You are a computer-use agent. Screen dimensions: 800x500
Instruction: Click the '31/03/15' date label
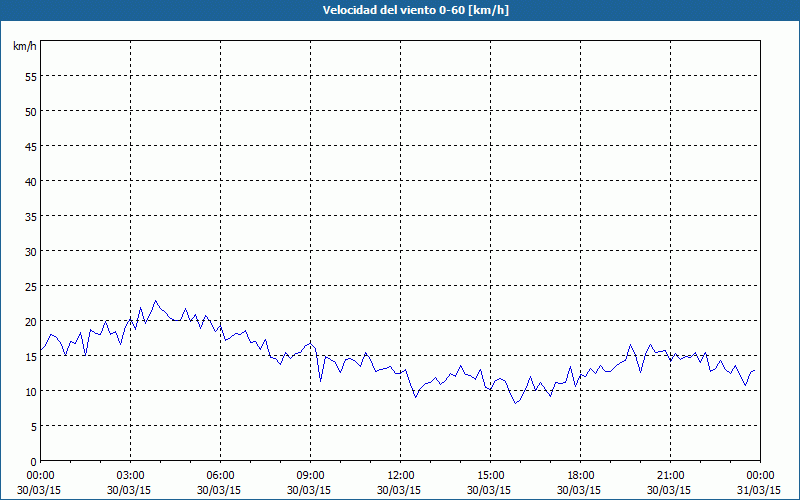[759, 490]
